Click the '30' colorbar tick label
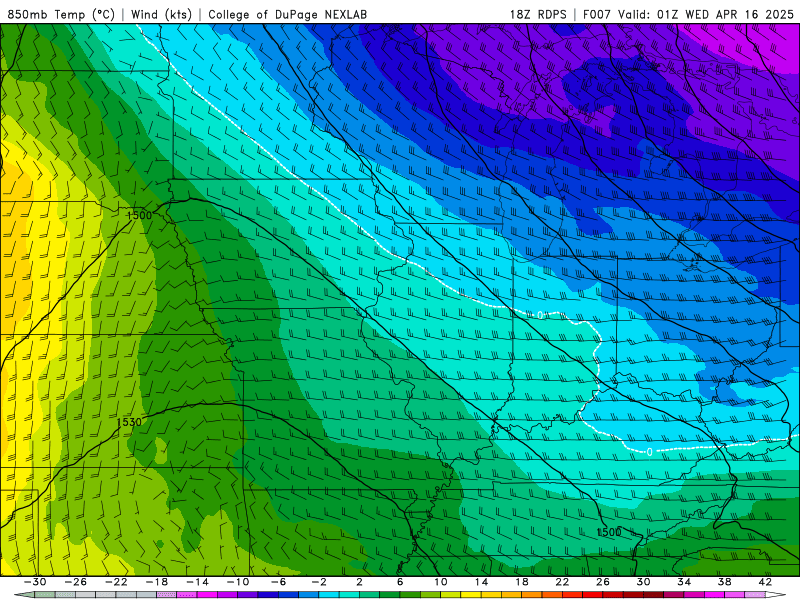The height and width of the screenshot is (600, 800). [x=643, y=582]
